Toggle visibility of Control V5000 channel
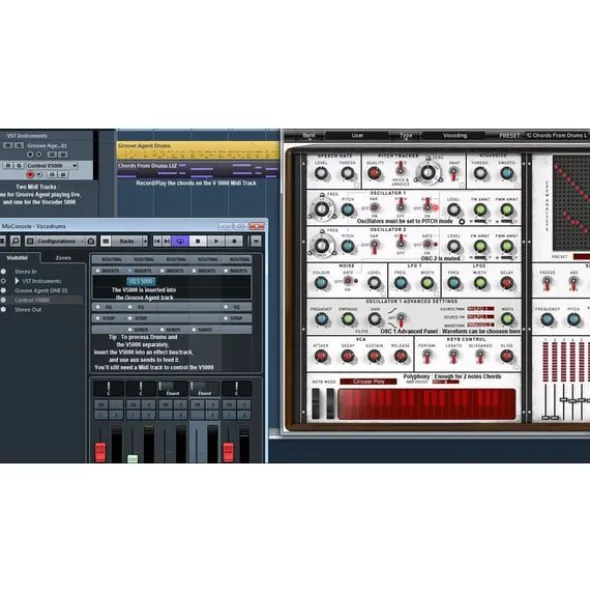 click(3, 300)
